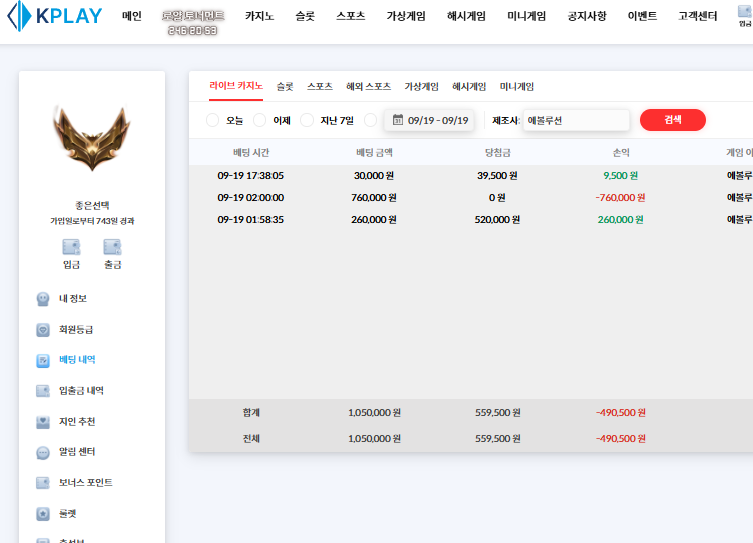Click the 합계 totals row label
This screenshot has width=753, height=543.
251,412
